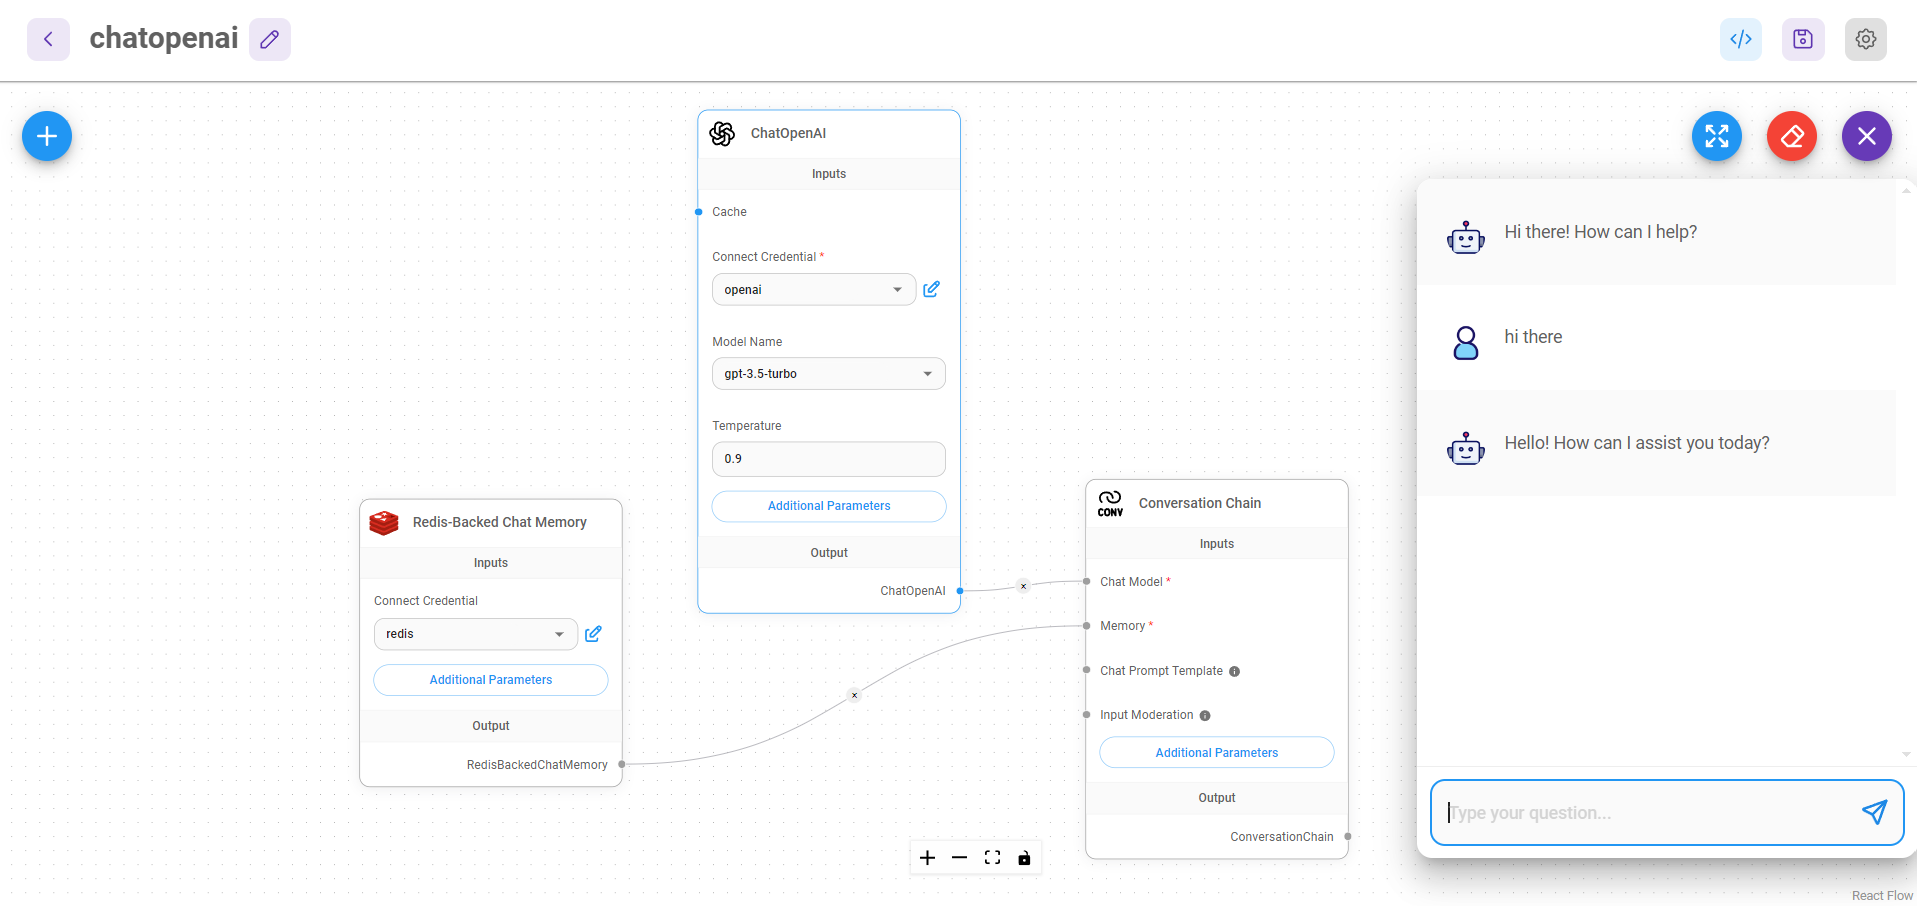Open the API code embed dialog
The width and height of the screenshot is (1917, 906).
coord(1740,40)
